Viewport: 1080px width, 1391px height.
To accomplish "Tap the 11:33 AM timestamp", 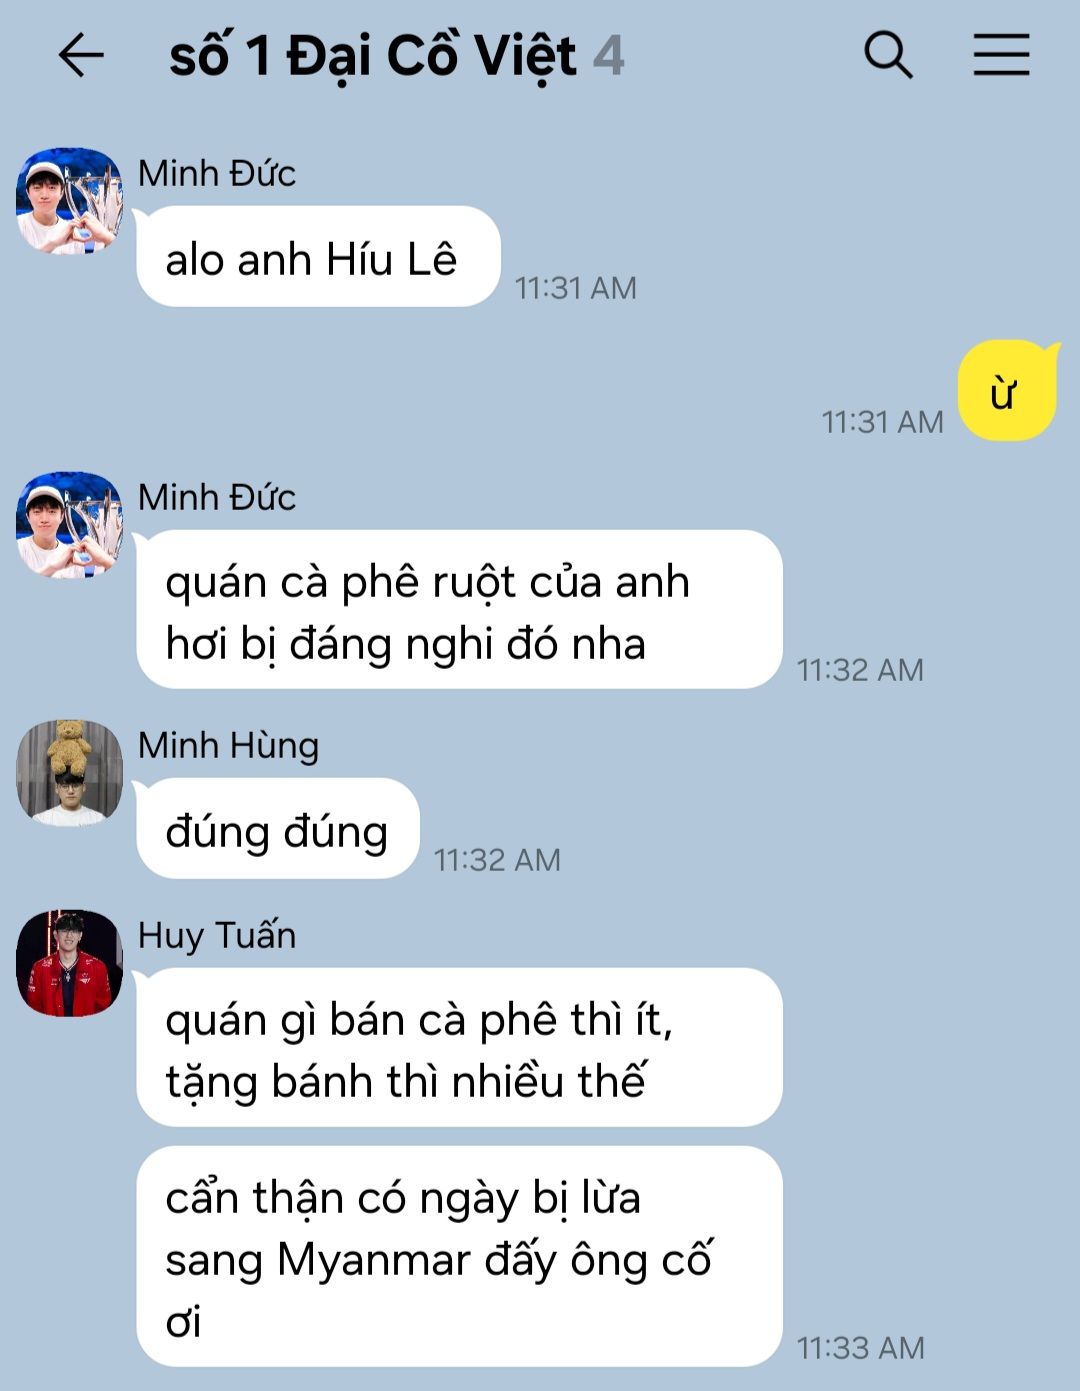I will click(860, 1348).
